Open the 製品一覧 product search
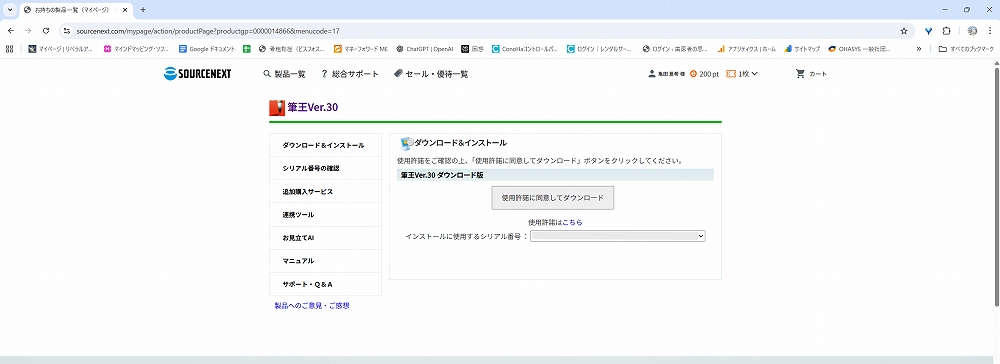The width and height of the screenshot is (1000, 364). pyautogui.click(x=284, y=74)
